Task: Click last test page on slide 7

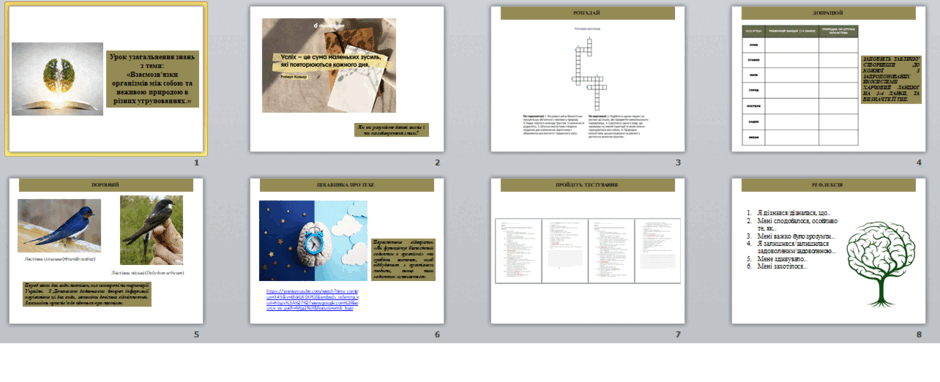Action: (x=658, y=251)
